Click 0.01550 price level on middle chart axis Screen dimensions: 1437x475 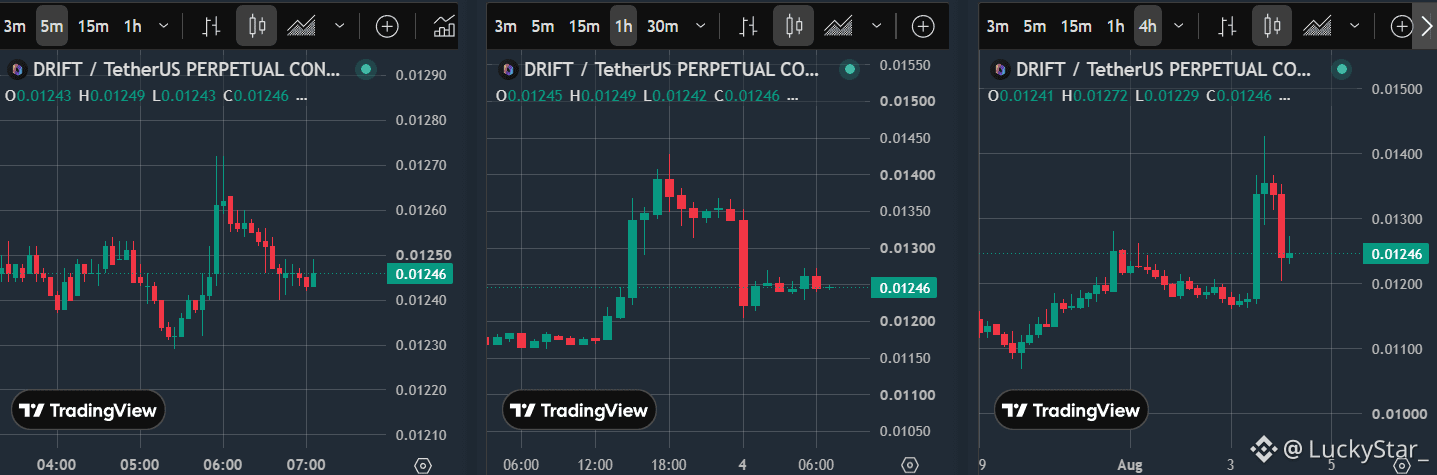click(x=906, y=65)
